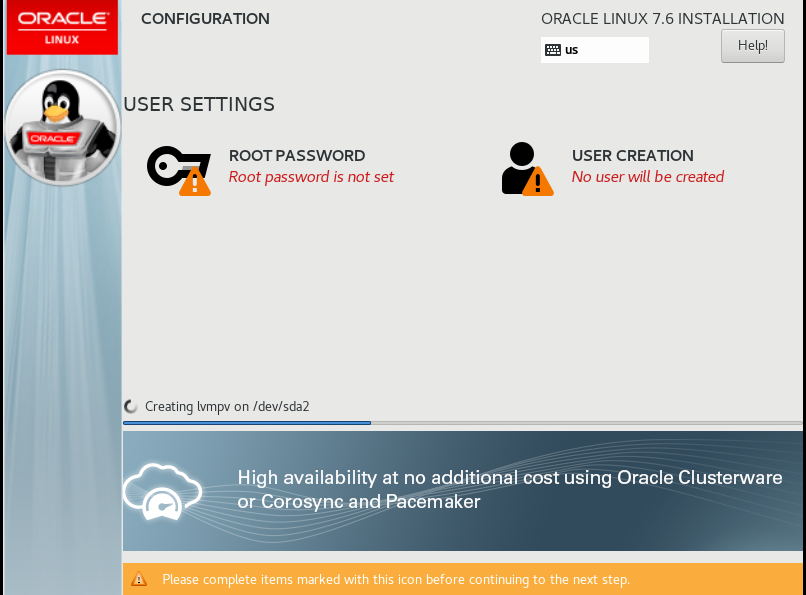Image resolution: width=806 pixels, height=595 pixels.
Task: Click the USER SETTINGS heading
Action: click(x=199, y=104)
